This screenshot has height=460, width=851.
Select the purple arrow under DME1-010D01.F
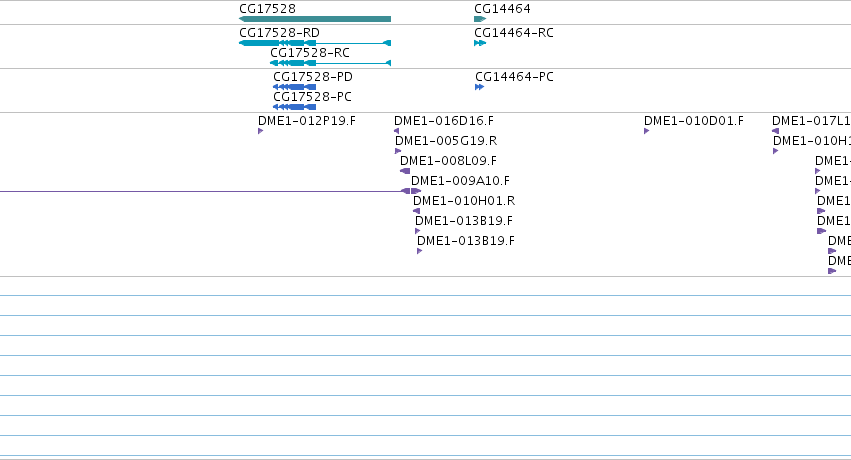(x=646, y=131)
